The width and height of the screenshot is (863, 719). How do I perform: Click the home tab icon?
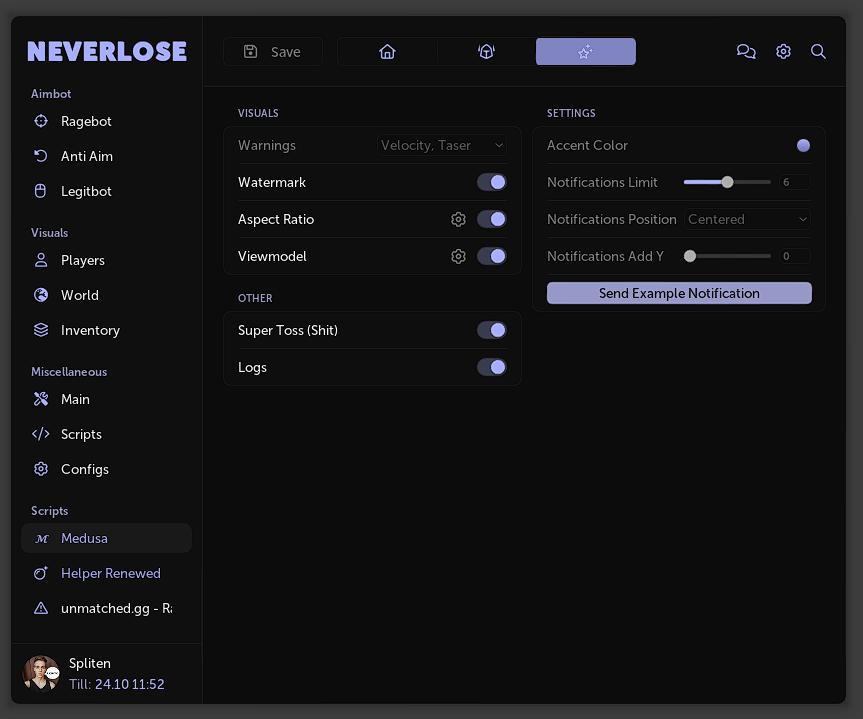(387, 52)
